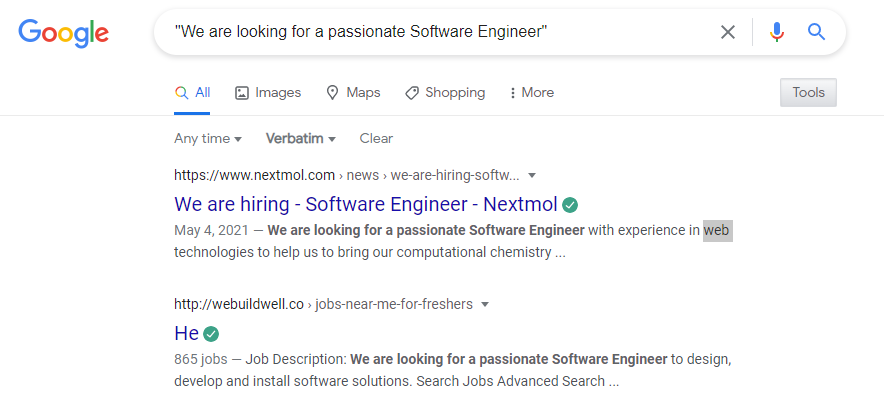Image resolution: width=884 pixels, height=415 pixels.
Task: Select the All results tab
Action: [192, 93]
